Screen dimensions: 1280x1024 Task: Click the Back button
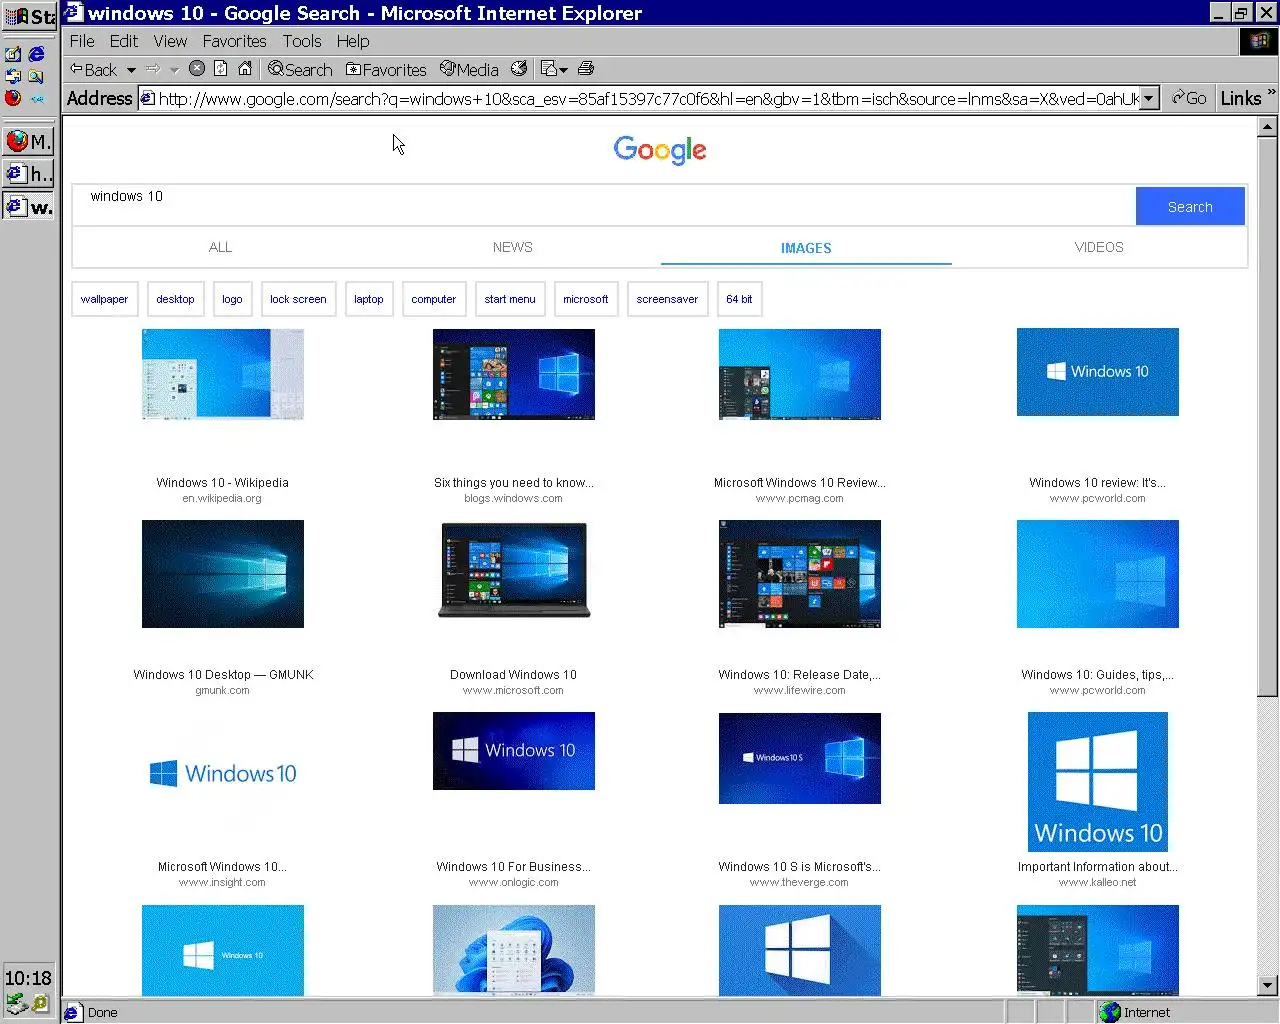click(93, 69)
